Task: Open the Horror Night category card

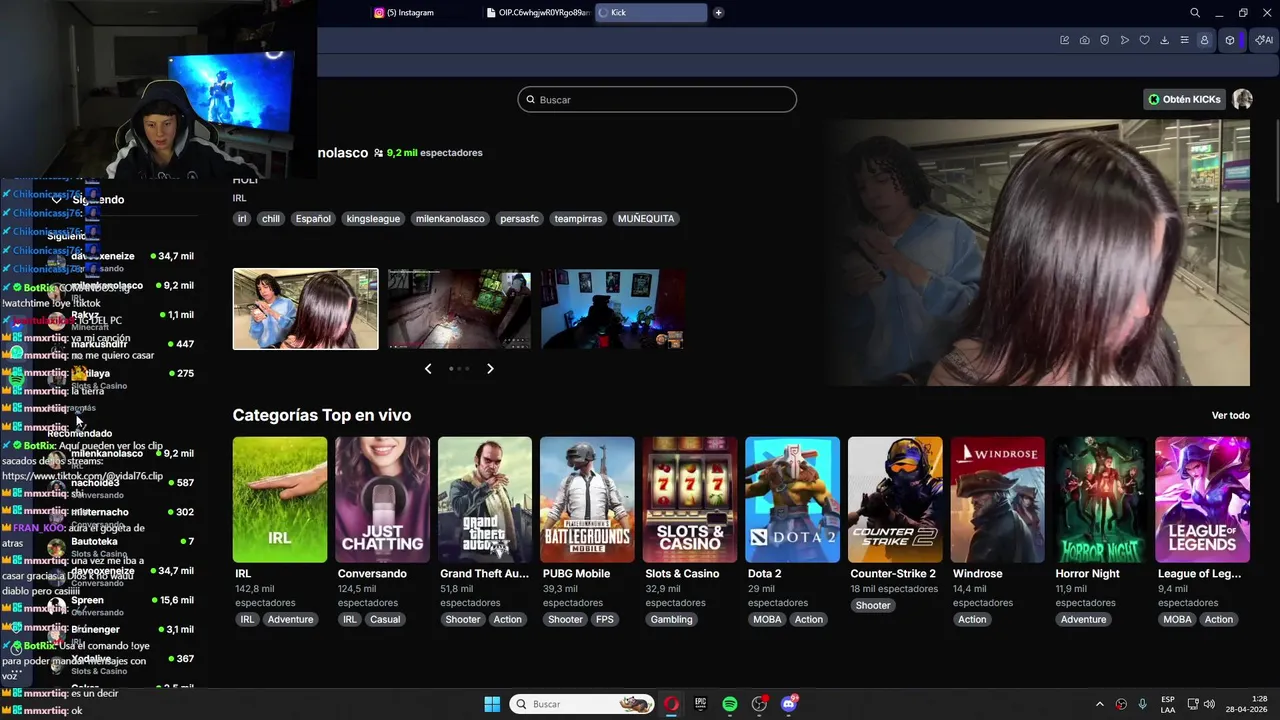Action: (1100, 499)
